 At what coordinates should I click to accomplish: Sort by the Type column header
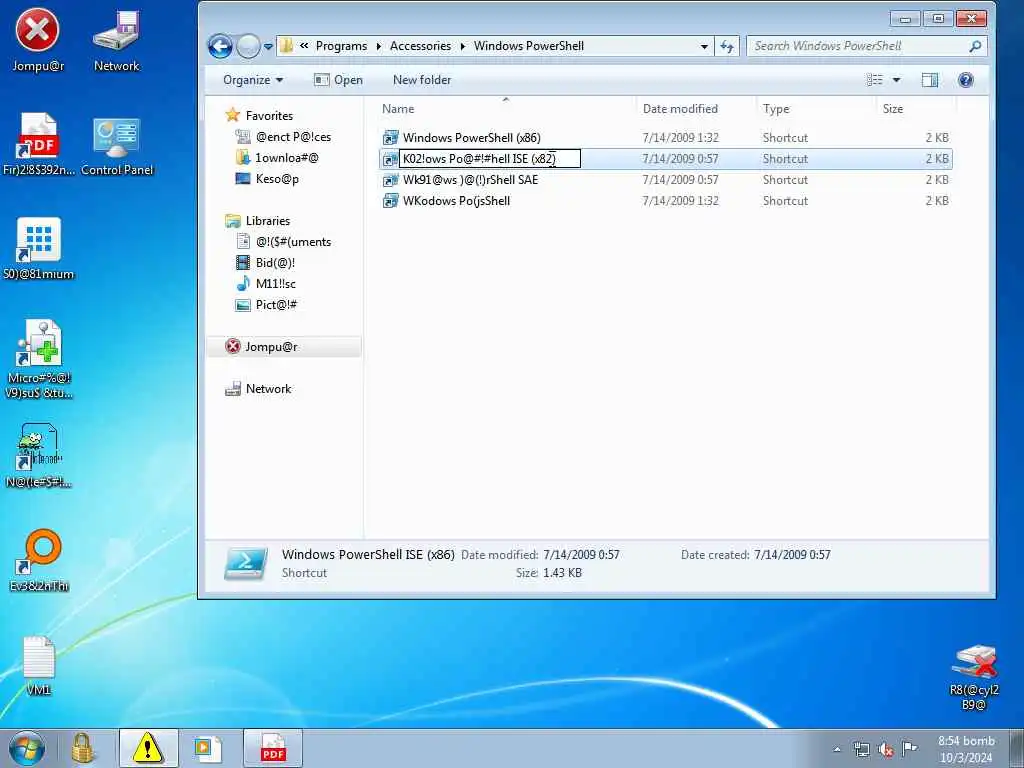pyautogui.click(x=816, y=108)
